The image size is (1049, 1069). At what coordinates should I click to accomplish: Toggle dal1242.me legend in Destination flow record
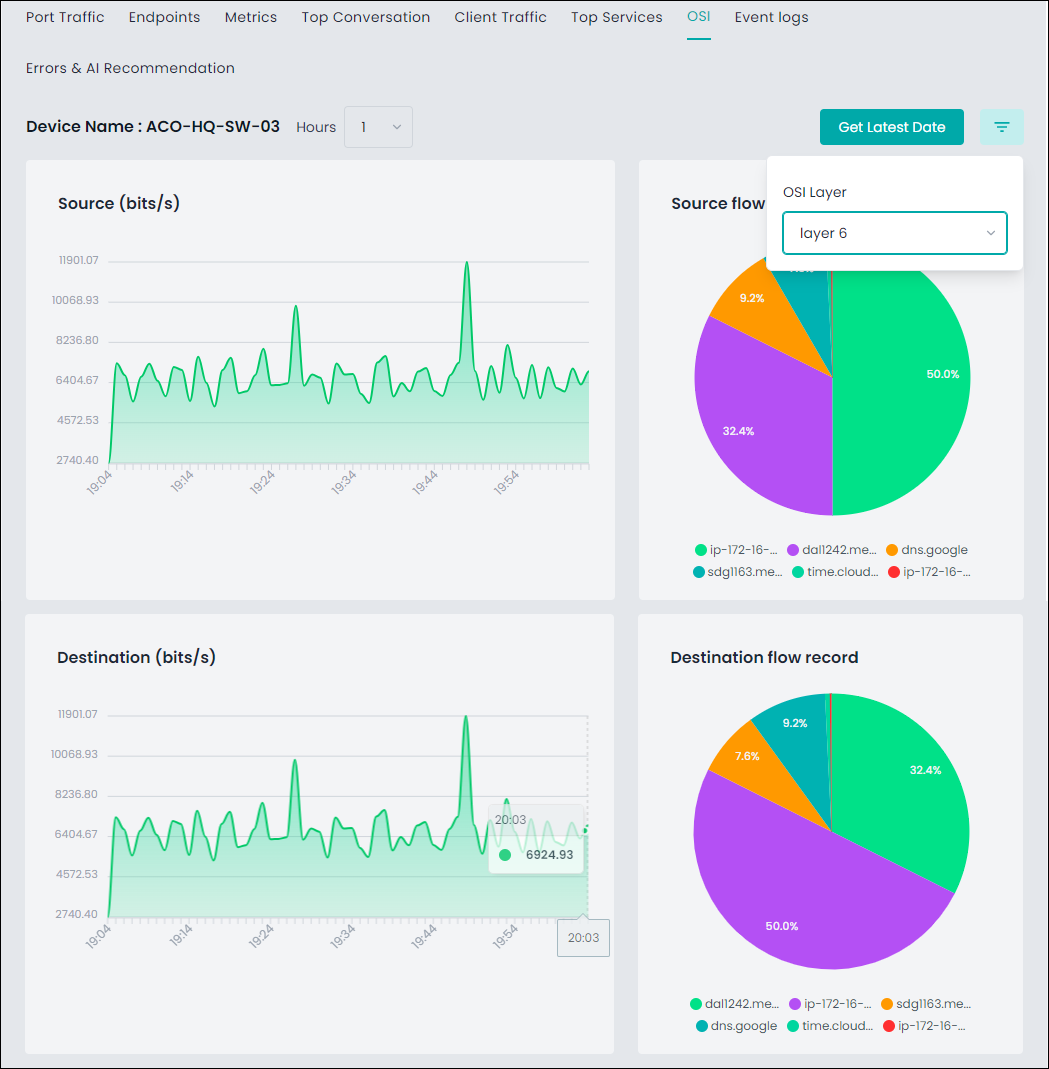tap(735, 1004)
